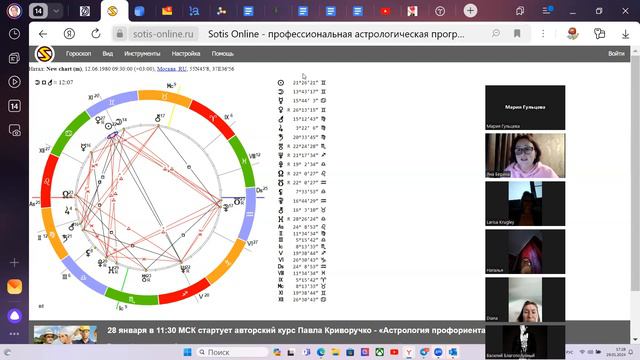Open the sidebar screenshot camera icon
The width and height of the screenshot is (640, 360).
pos(14,130)
